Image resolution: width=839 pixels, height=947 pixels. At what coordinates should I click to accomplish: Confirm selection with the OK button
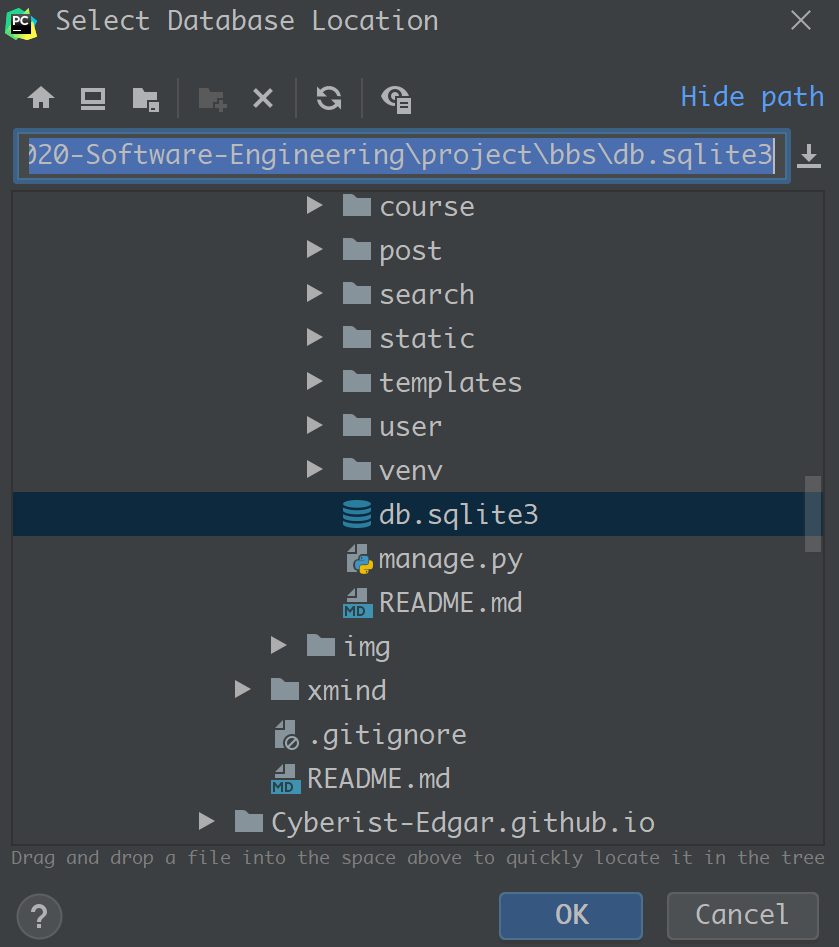570,915
